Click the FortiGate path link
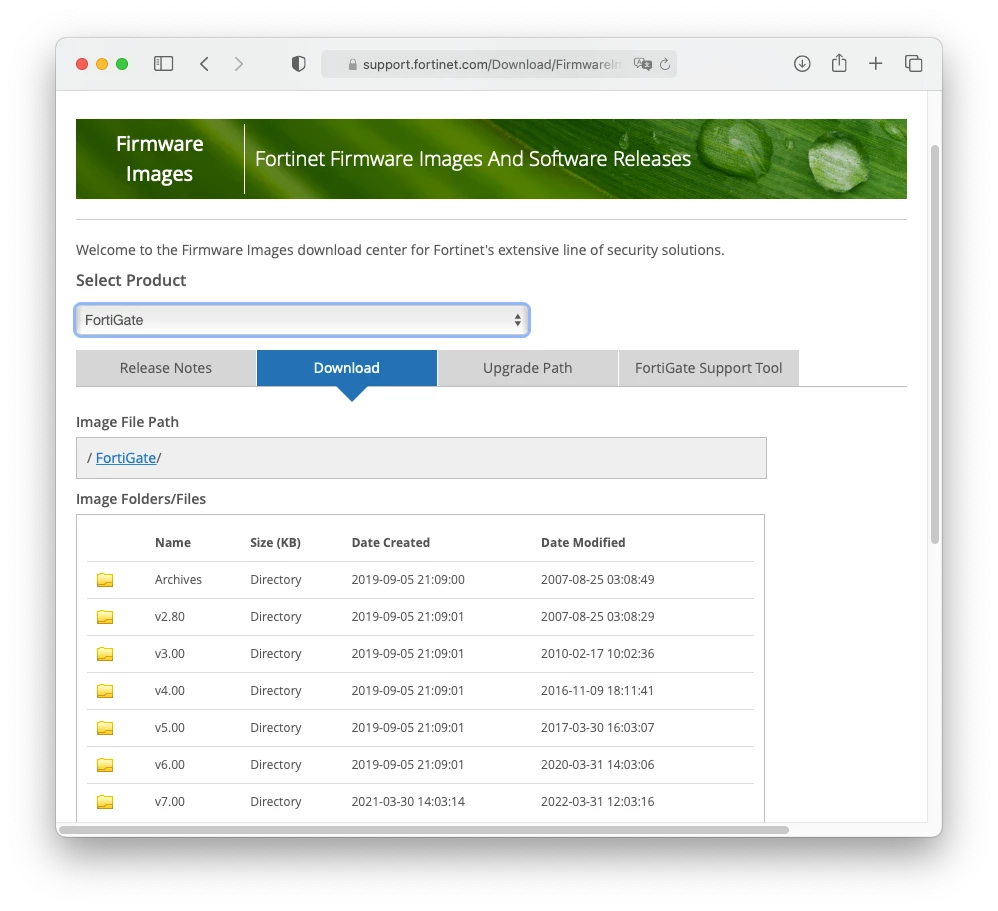The width and height of the screenshot is (998, 911). [126, 458]
